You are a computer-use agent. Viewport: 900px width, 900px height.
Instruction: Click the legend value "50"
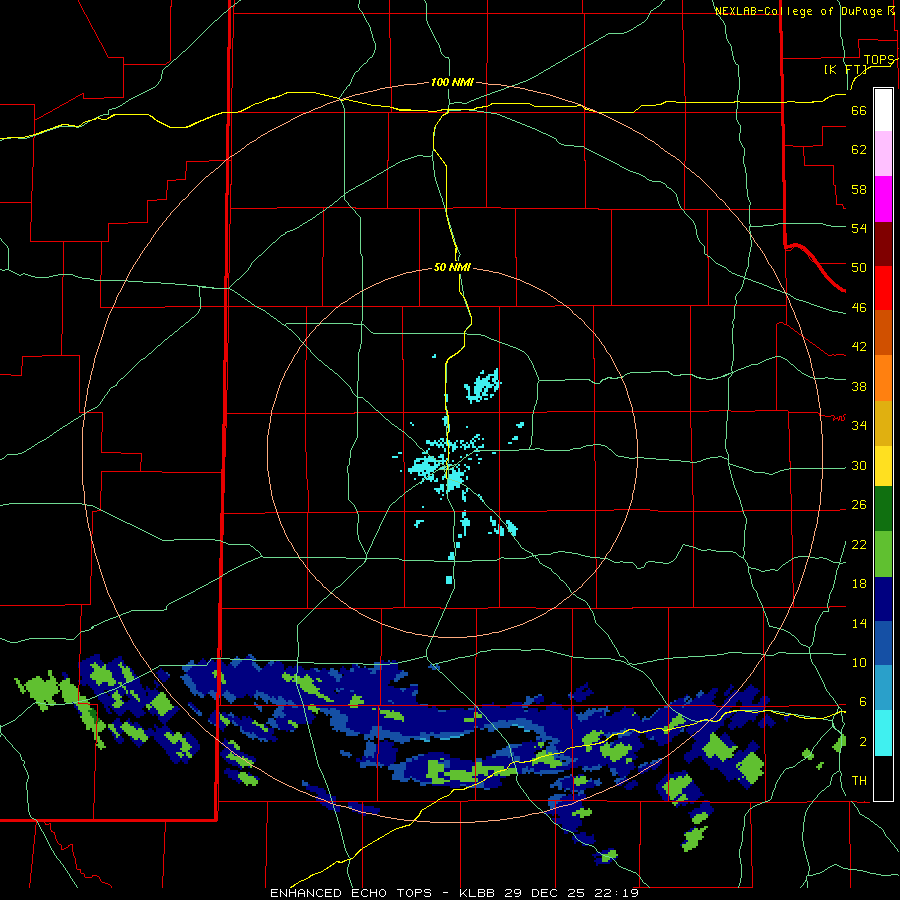tap(859, 268)
